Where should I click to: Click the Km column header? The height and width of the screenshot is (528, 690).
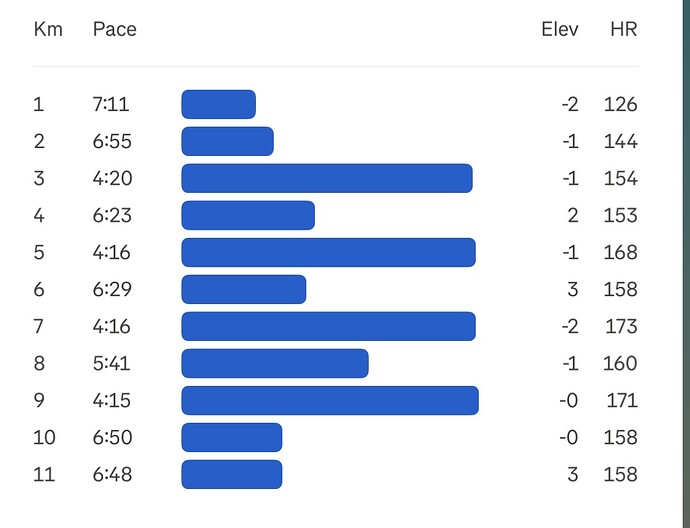pyautogui.click(x=48, y=29)
